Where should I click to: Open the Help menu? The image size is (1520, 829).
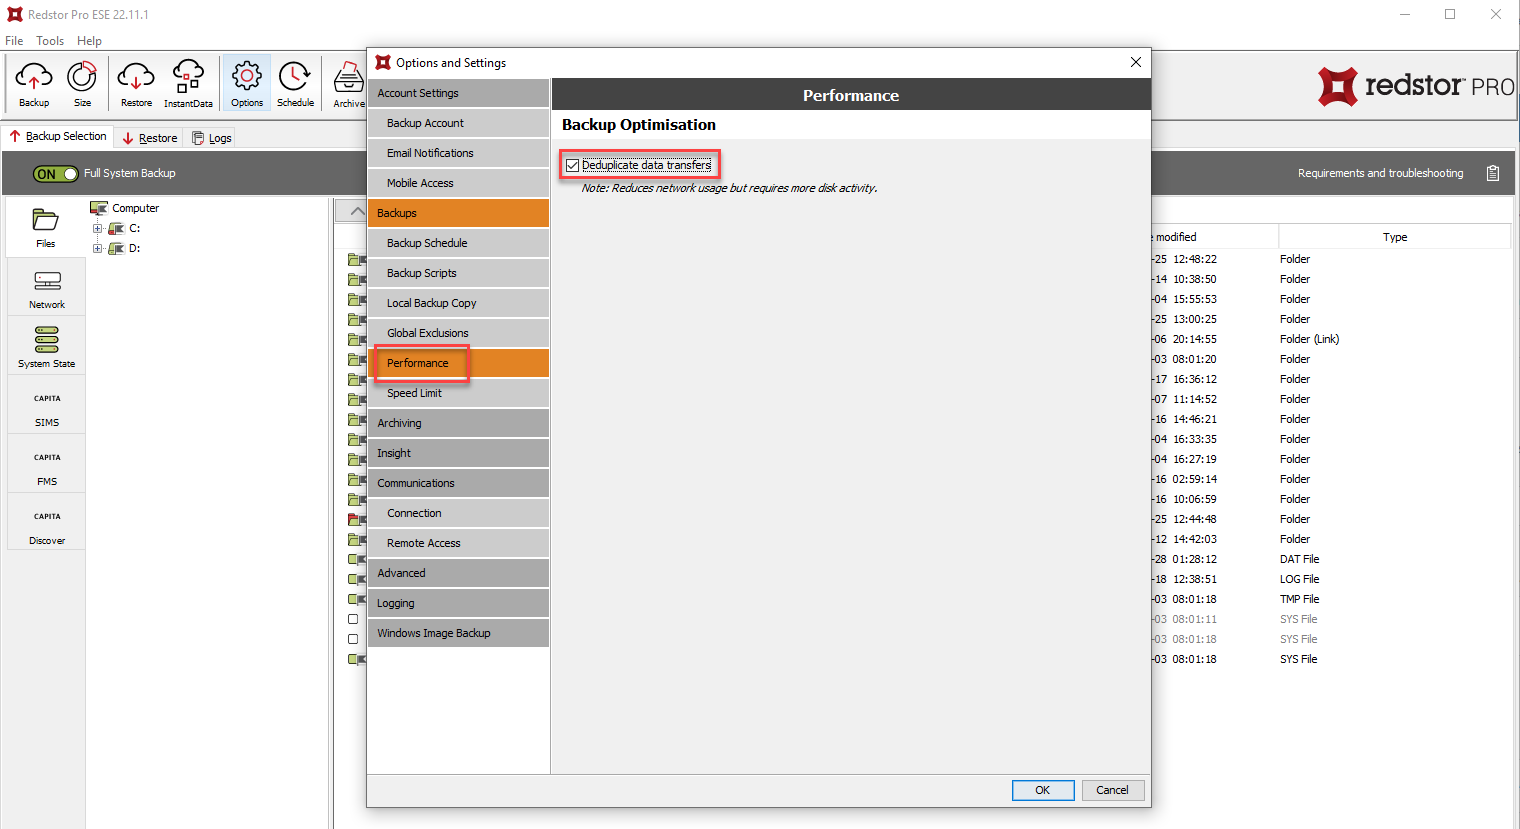coord(89,41)
